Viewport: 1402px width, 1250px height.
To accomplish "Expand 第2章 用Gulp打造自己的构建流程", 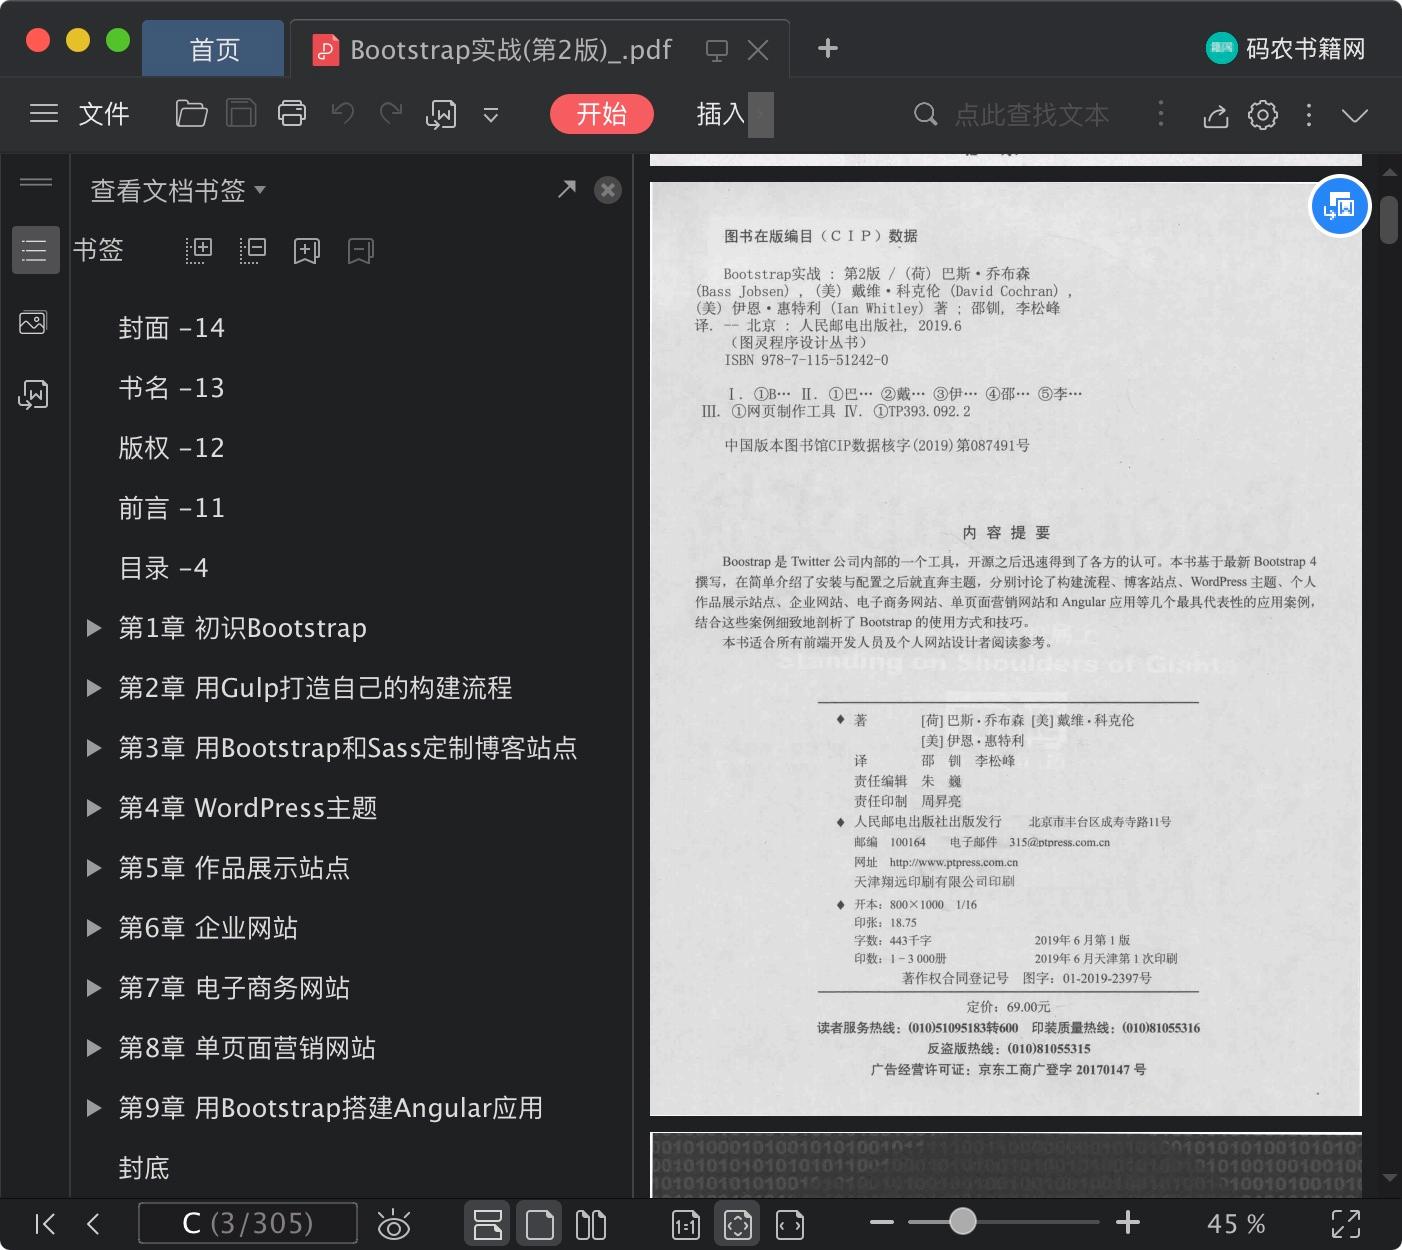I will pos(94,688).
